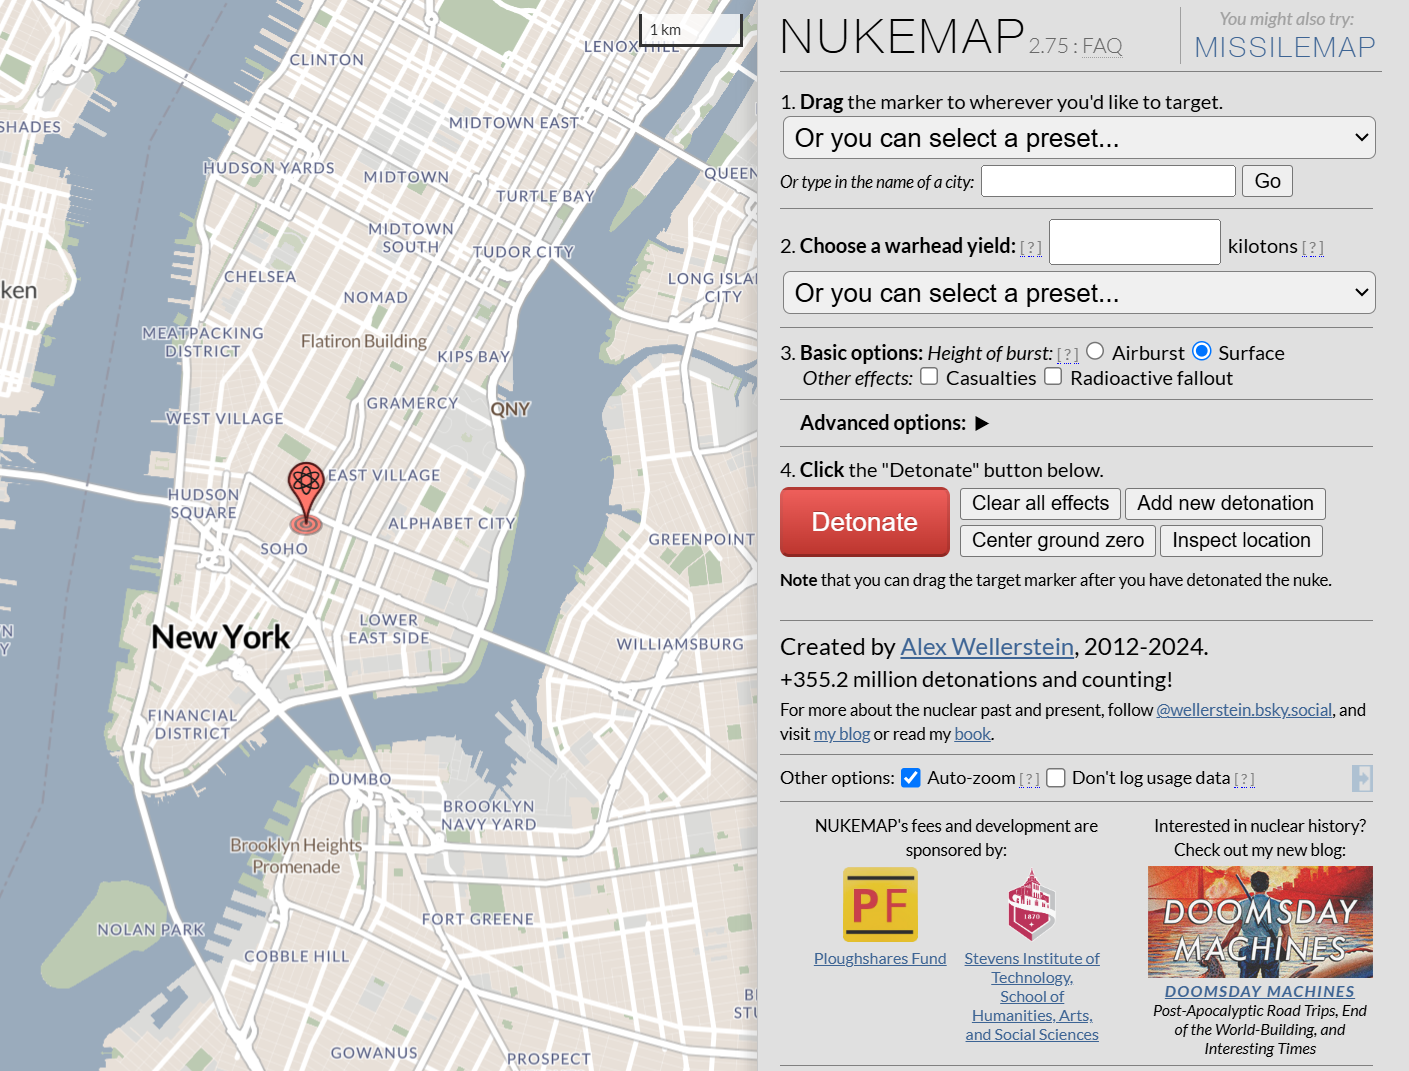Viewport: 1409px width, 1071px height.
Task: Enable the Radioactive fallout checkbox
Action: point(1053,376)
